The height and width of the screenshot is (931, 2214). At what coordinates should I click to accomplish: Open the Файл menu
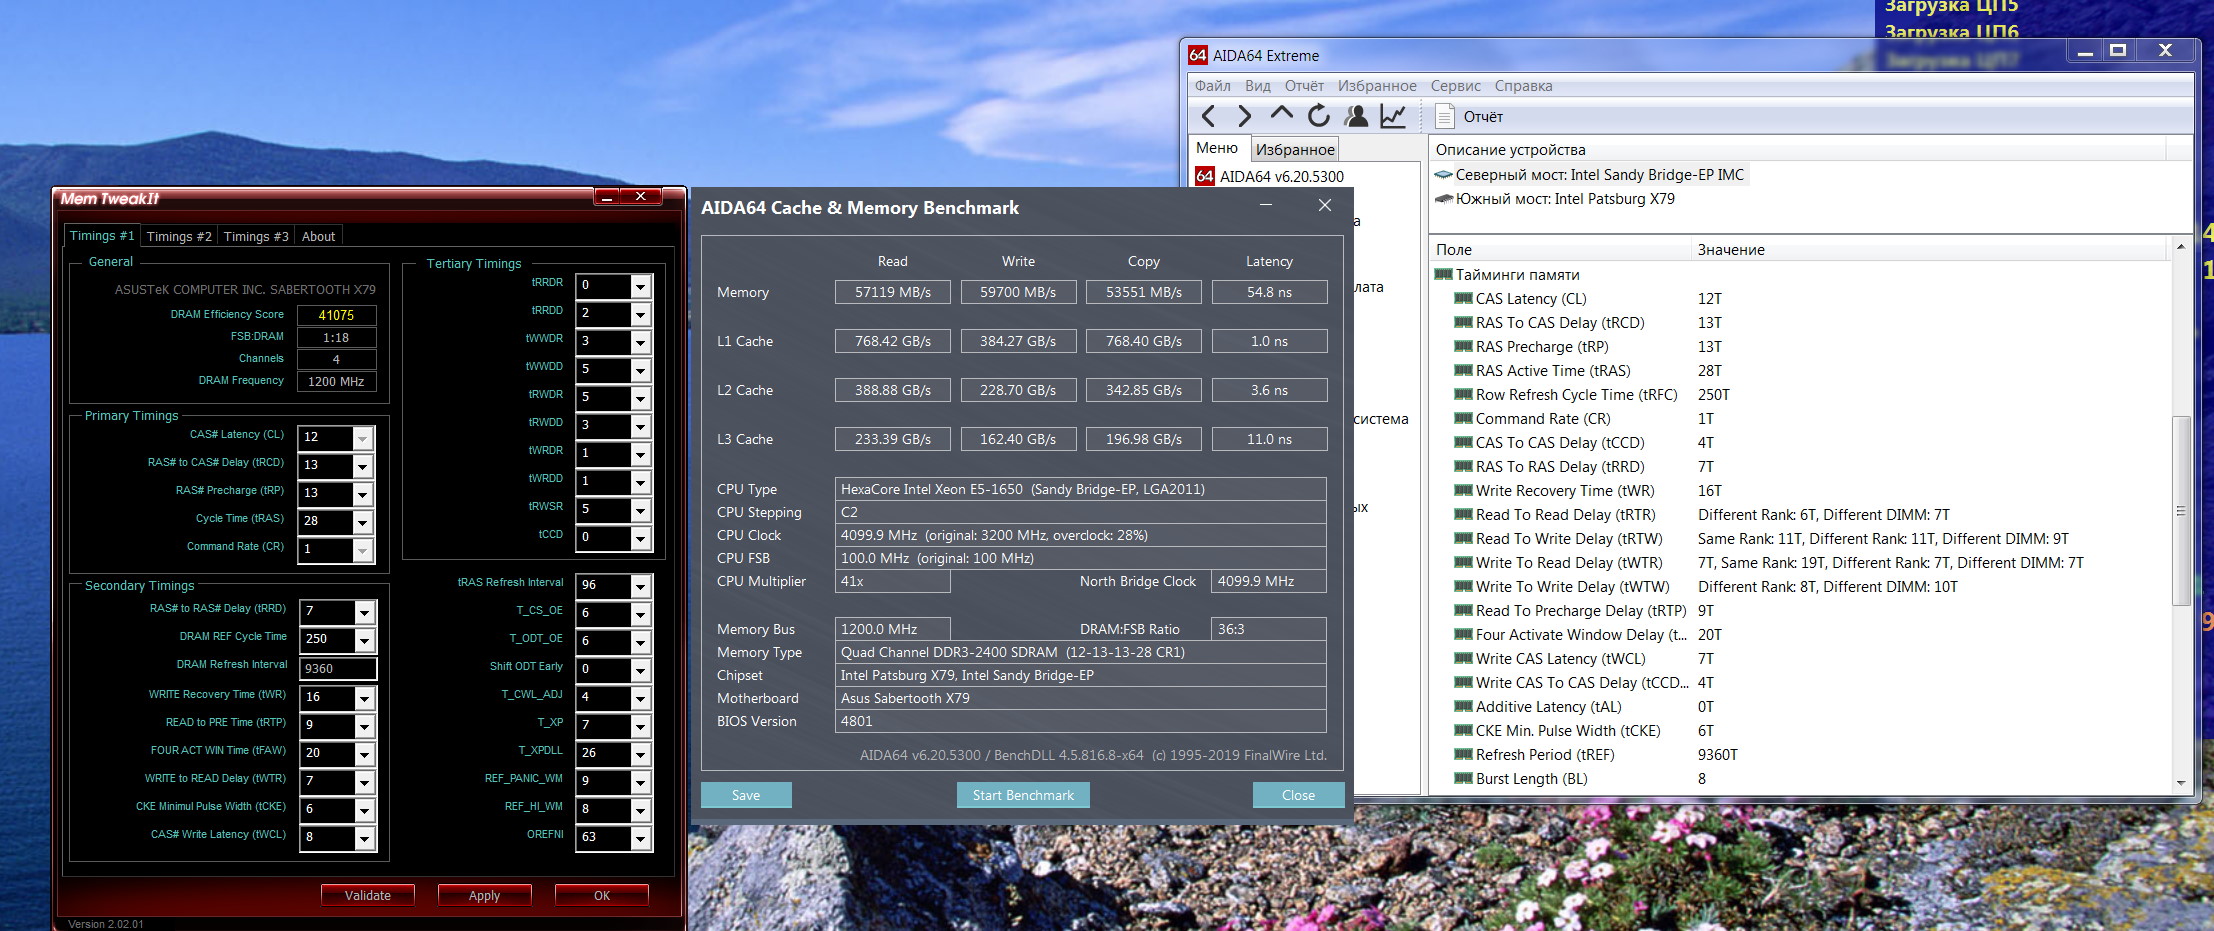click(x=1213, y=86)
